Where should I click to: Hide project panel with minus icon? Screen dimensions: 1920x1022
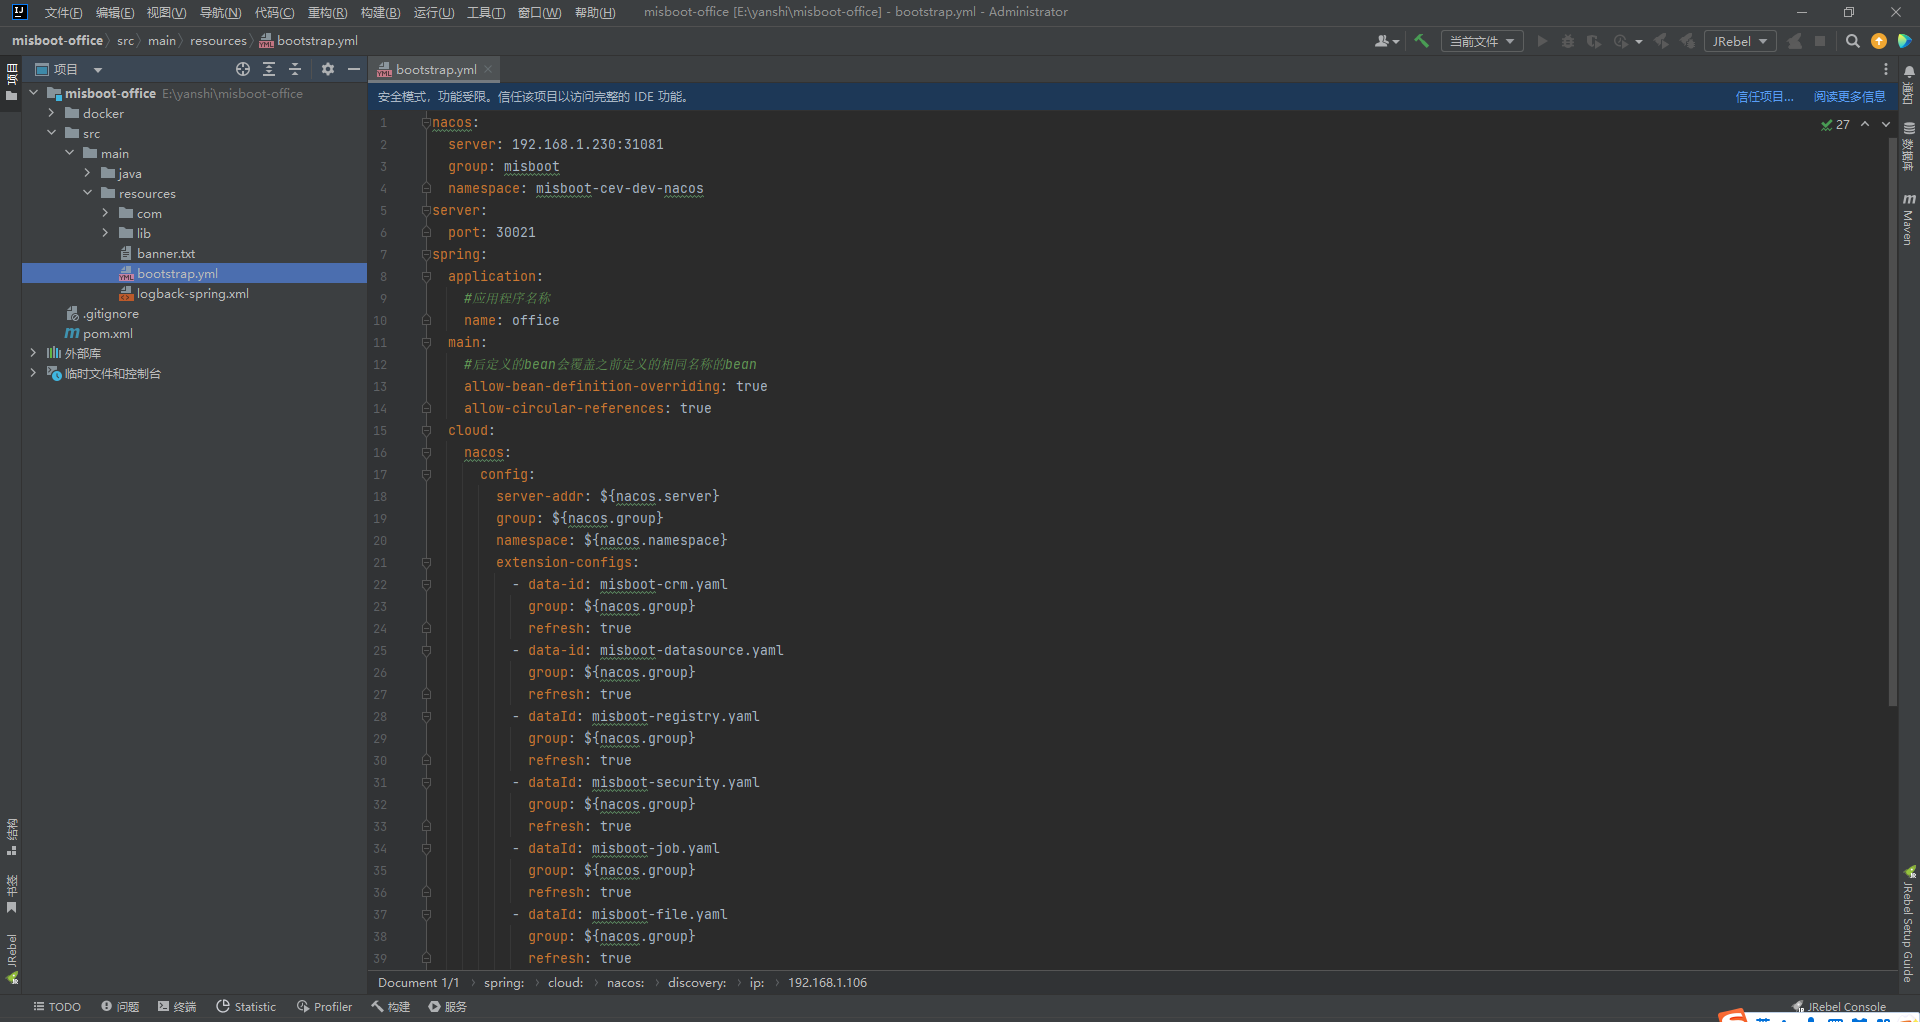pyautogui.click(x=354, y=69)
